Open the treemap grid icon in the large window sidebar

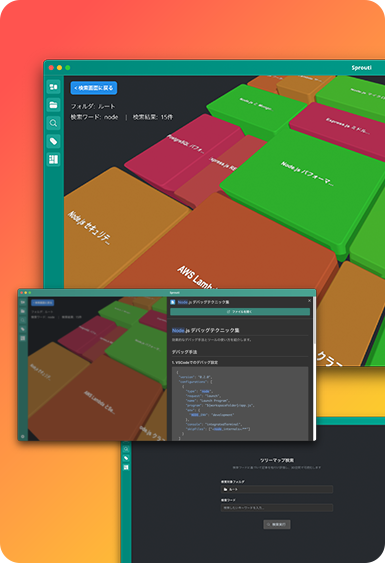pos(54,159)
